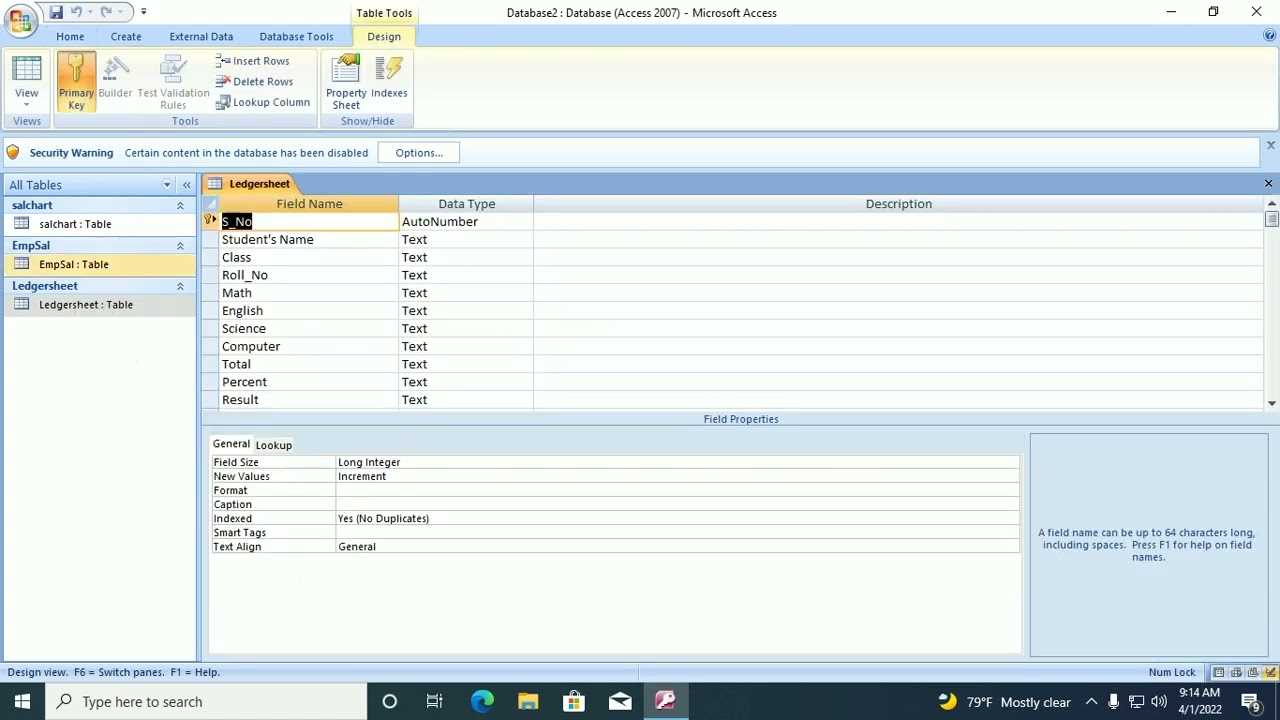The image size is (1280, 720).
Task: Collapse the Ledgersheet group
Action: (x=180, y=286)
